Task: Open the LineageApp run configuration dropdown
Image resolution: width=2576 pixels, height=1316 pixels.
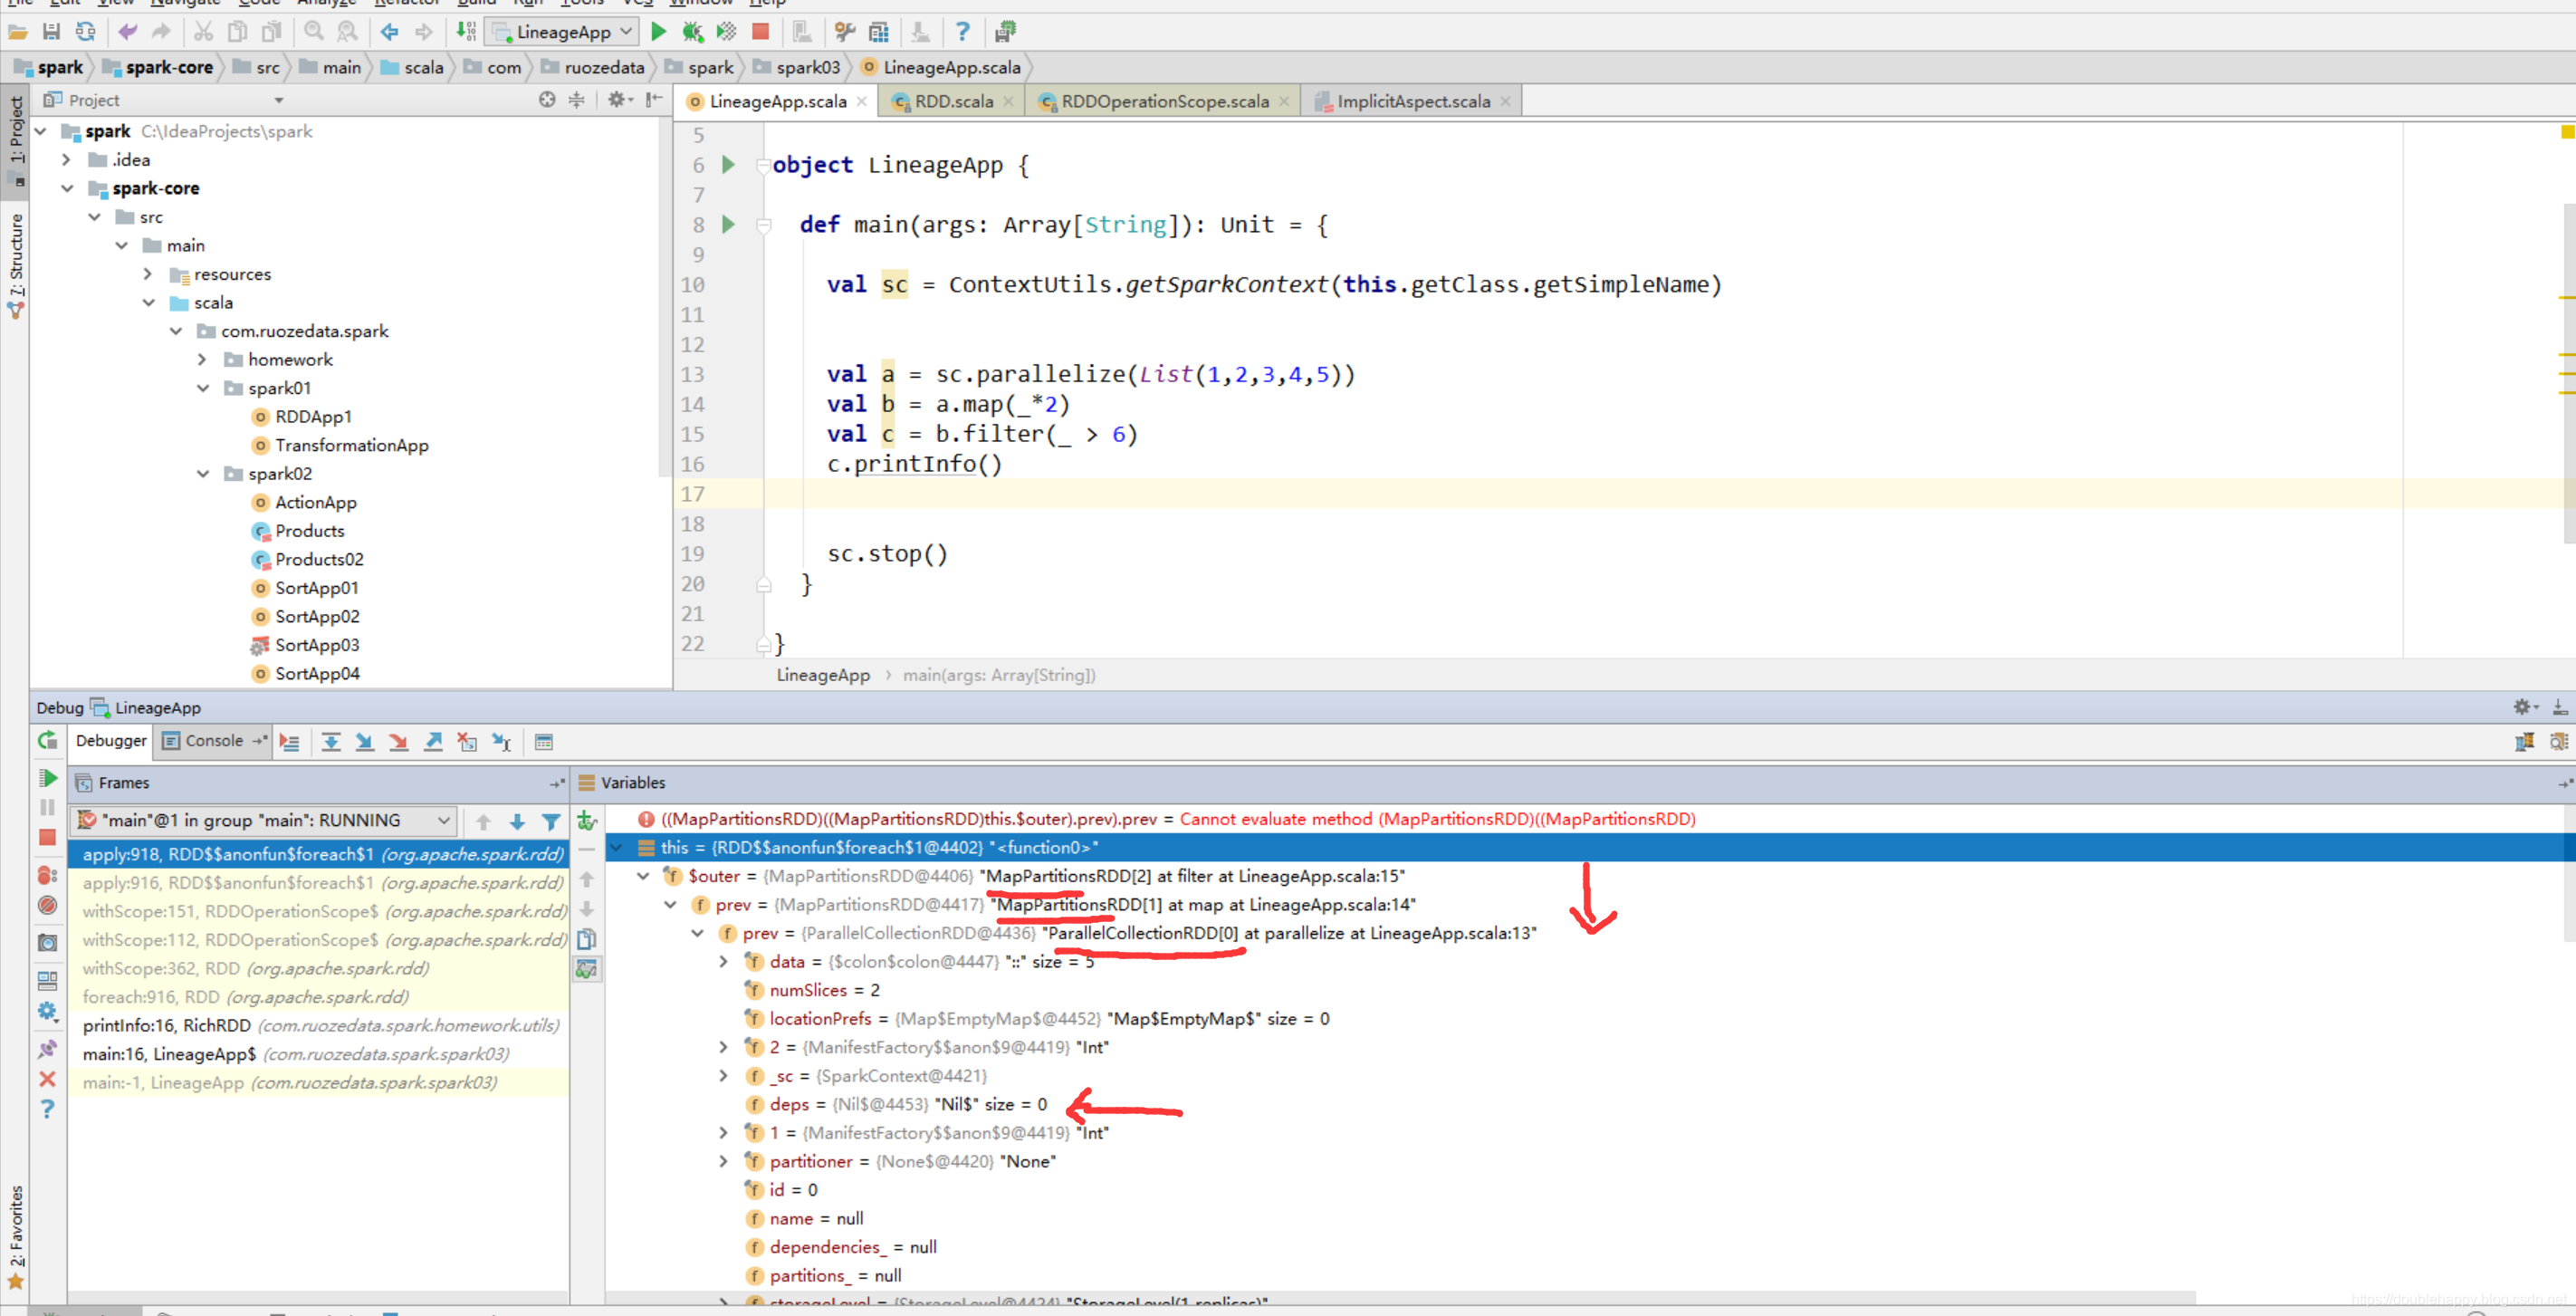Action: click(x=563, y=32)
